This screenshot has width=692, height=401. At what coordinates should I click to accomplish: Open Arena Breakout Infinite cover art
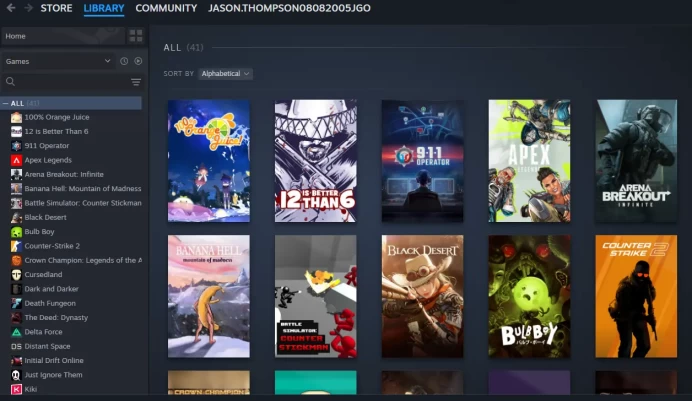(x=636, y=161)
